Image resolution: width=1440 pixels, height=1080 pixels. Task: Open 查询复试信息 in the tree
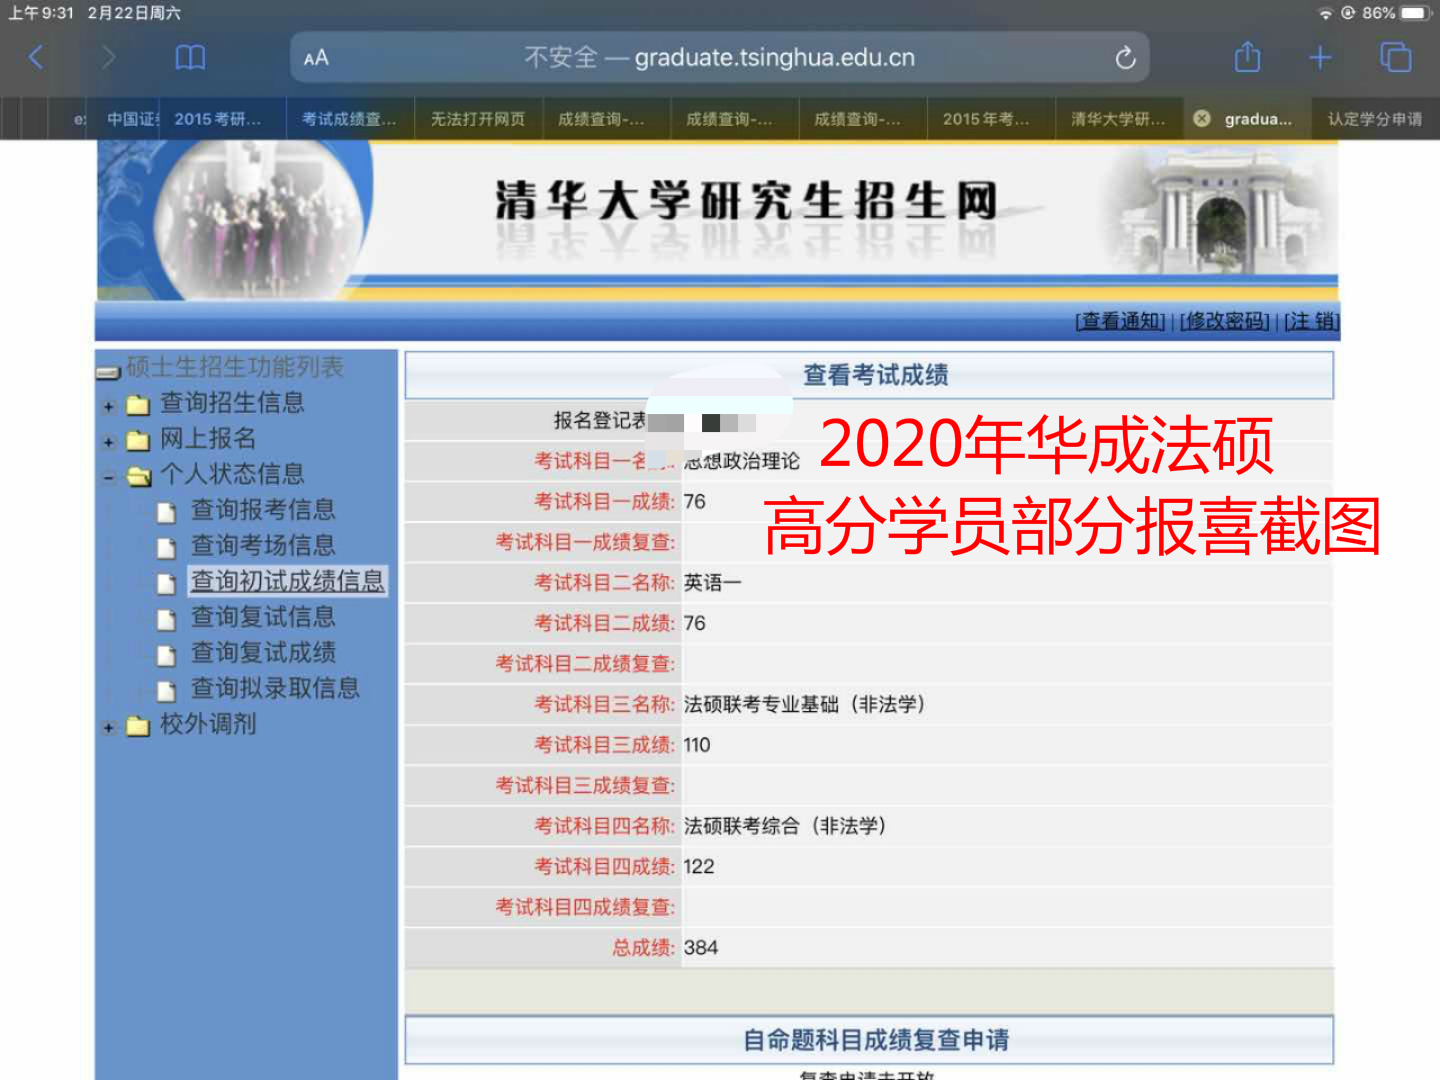(x=263, y=617)
